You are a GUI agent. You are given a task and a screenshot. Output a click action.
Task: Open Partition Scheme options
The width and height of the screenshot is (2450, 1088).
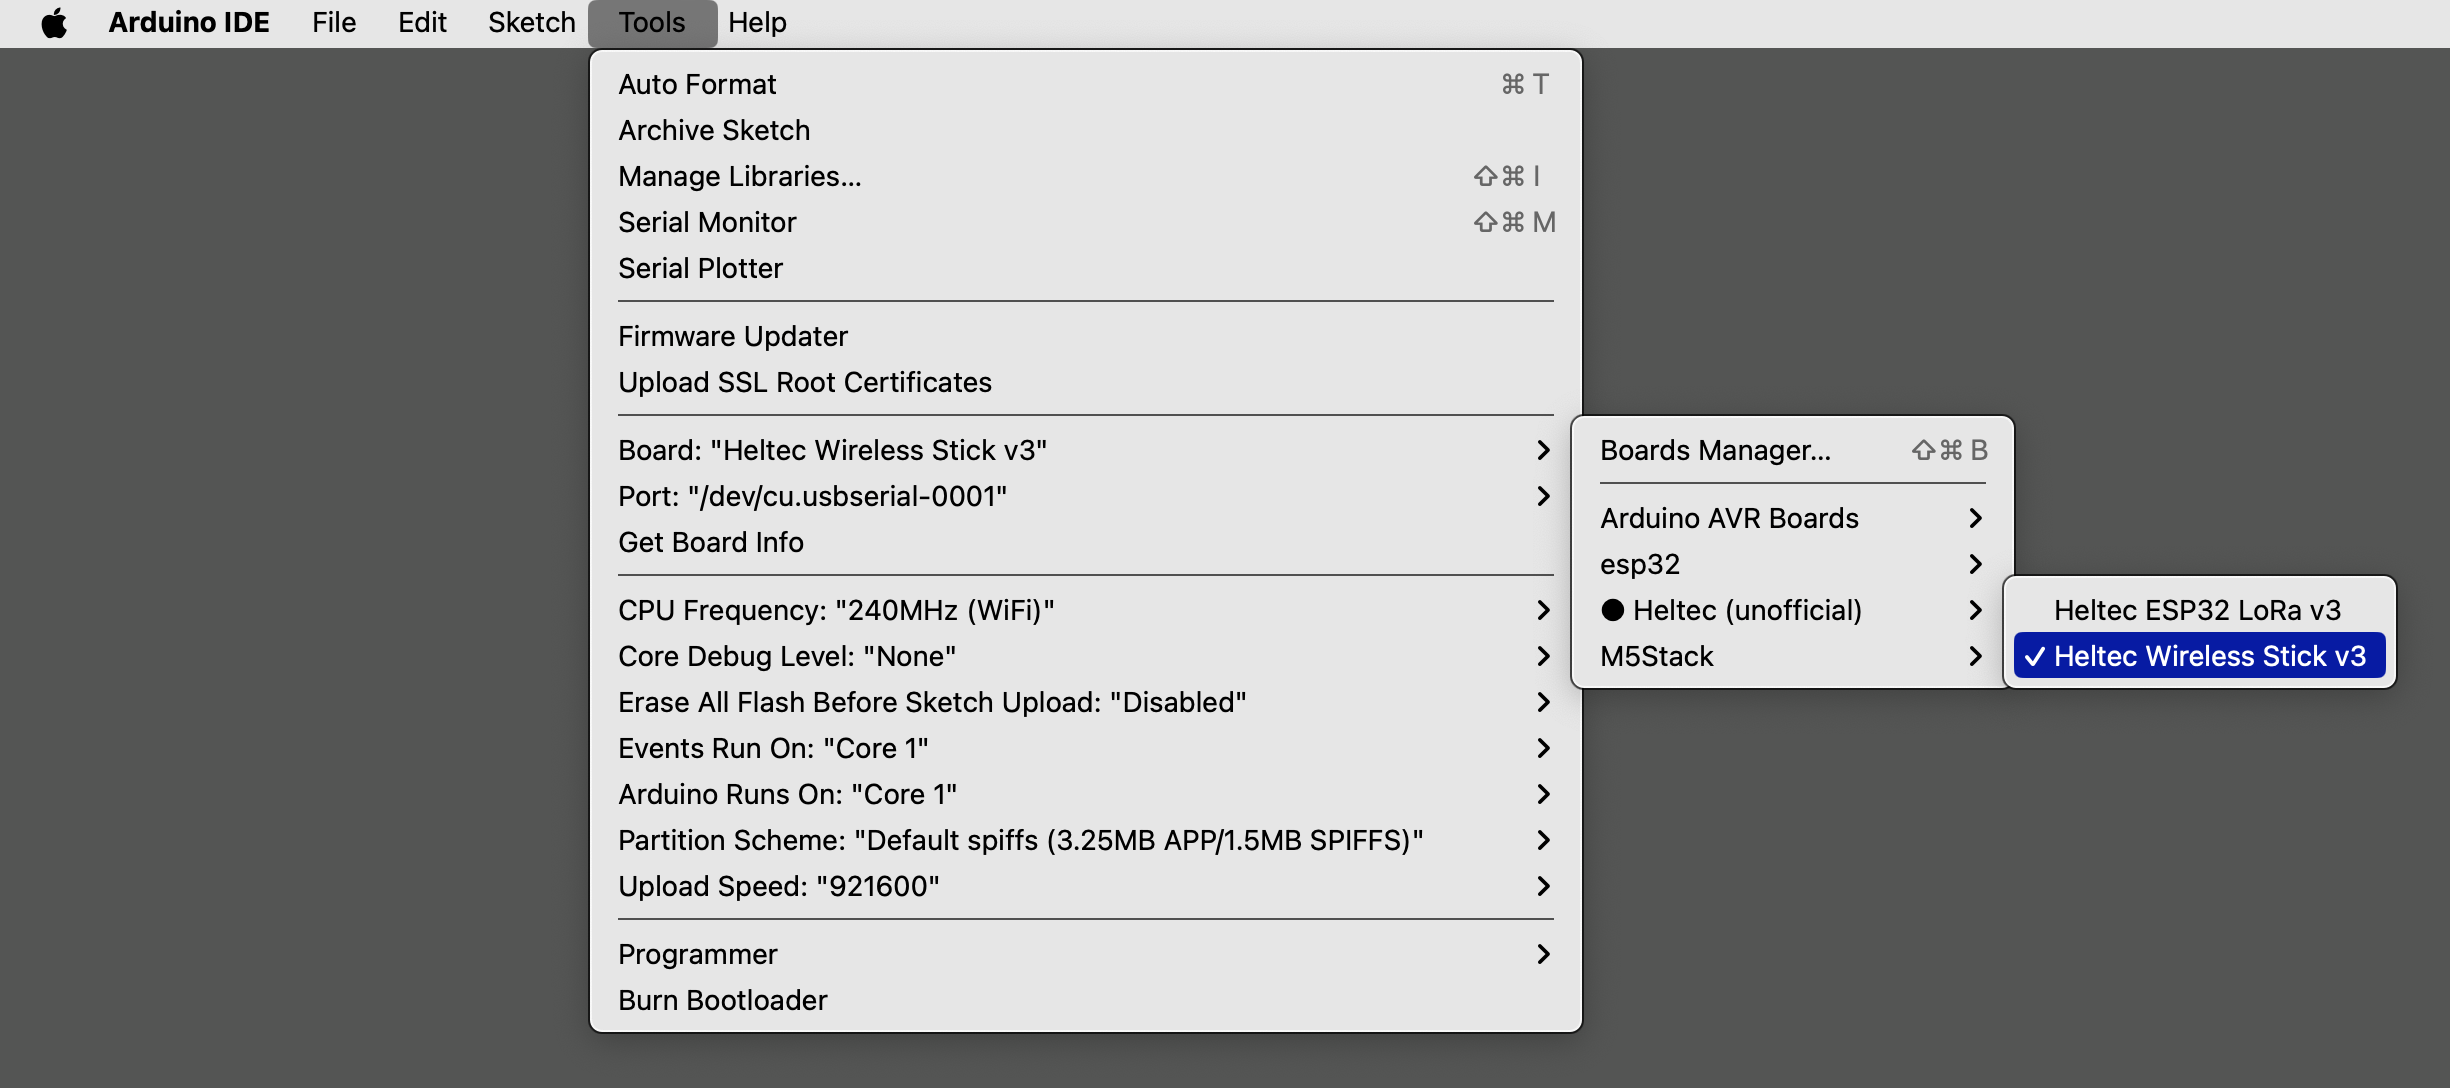point(1019,840)
